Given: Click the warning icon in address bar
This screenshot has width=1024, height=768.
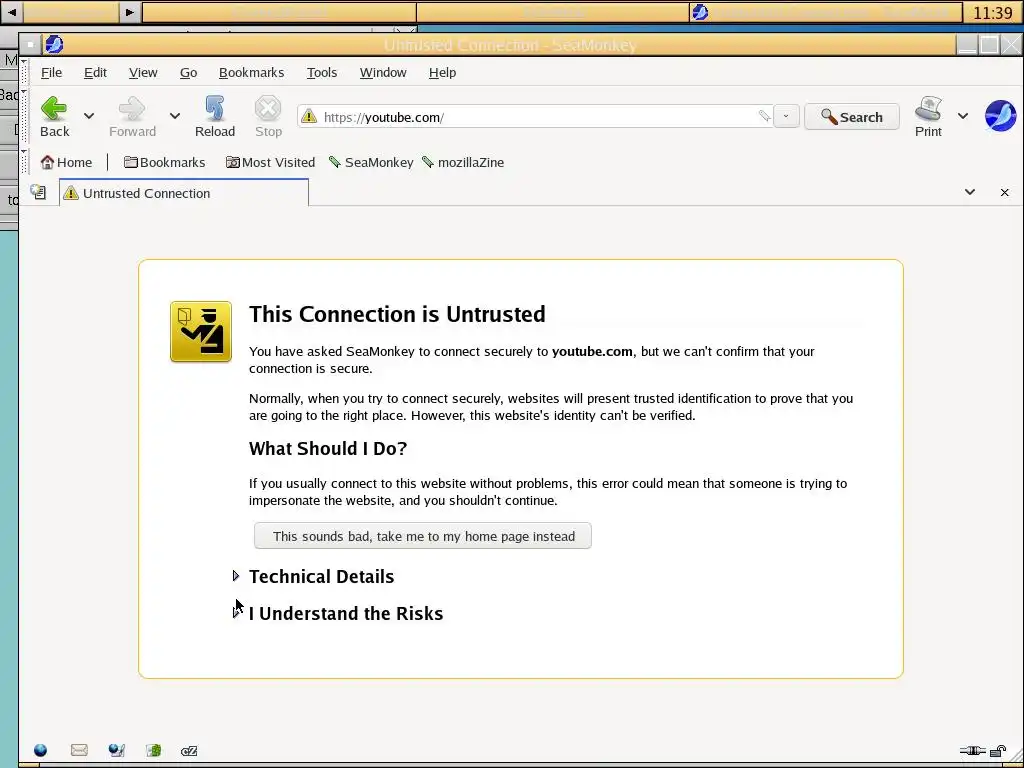Looking at the screenshot, I should 310,116.
